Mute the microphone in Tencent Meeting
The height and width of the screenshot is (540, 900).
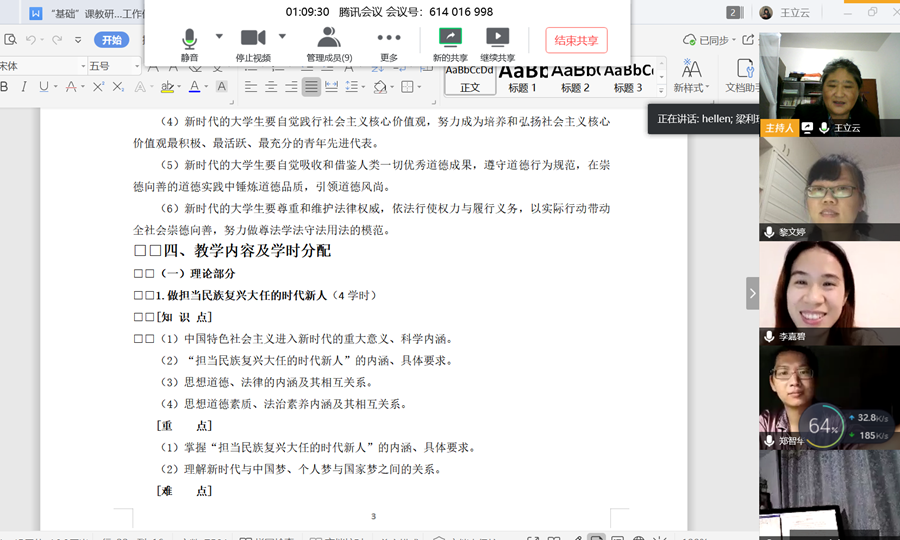[x=189, y=40]
